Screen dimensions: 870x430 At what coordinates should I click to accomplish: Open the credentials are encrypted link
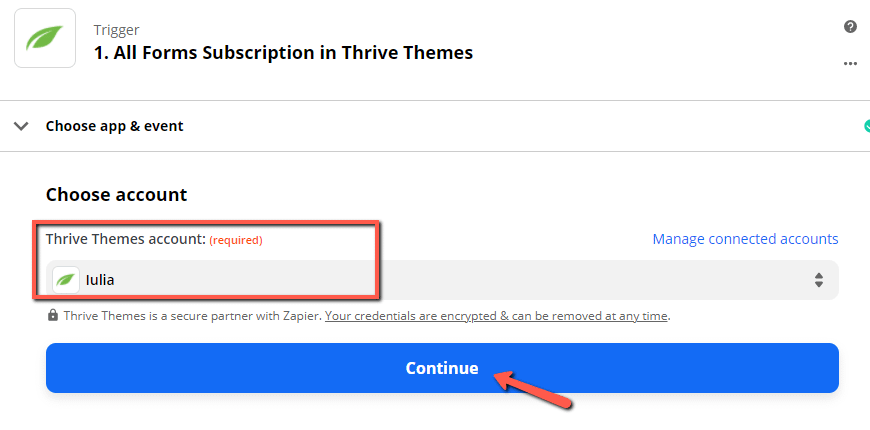[496, 316]
